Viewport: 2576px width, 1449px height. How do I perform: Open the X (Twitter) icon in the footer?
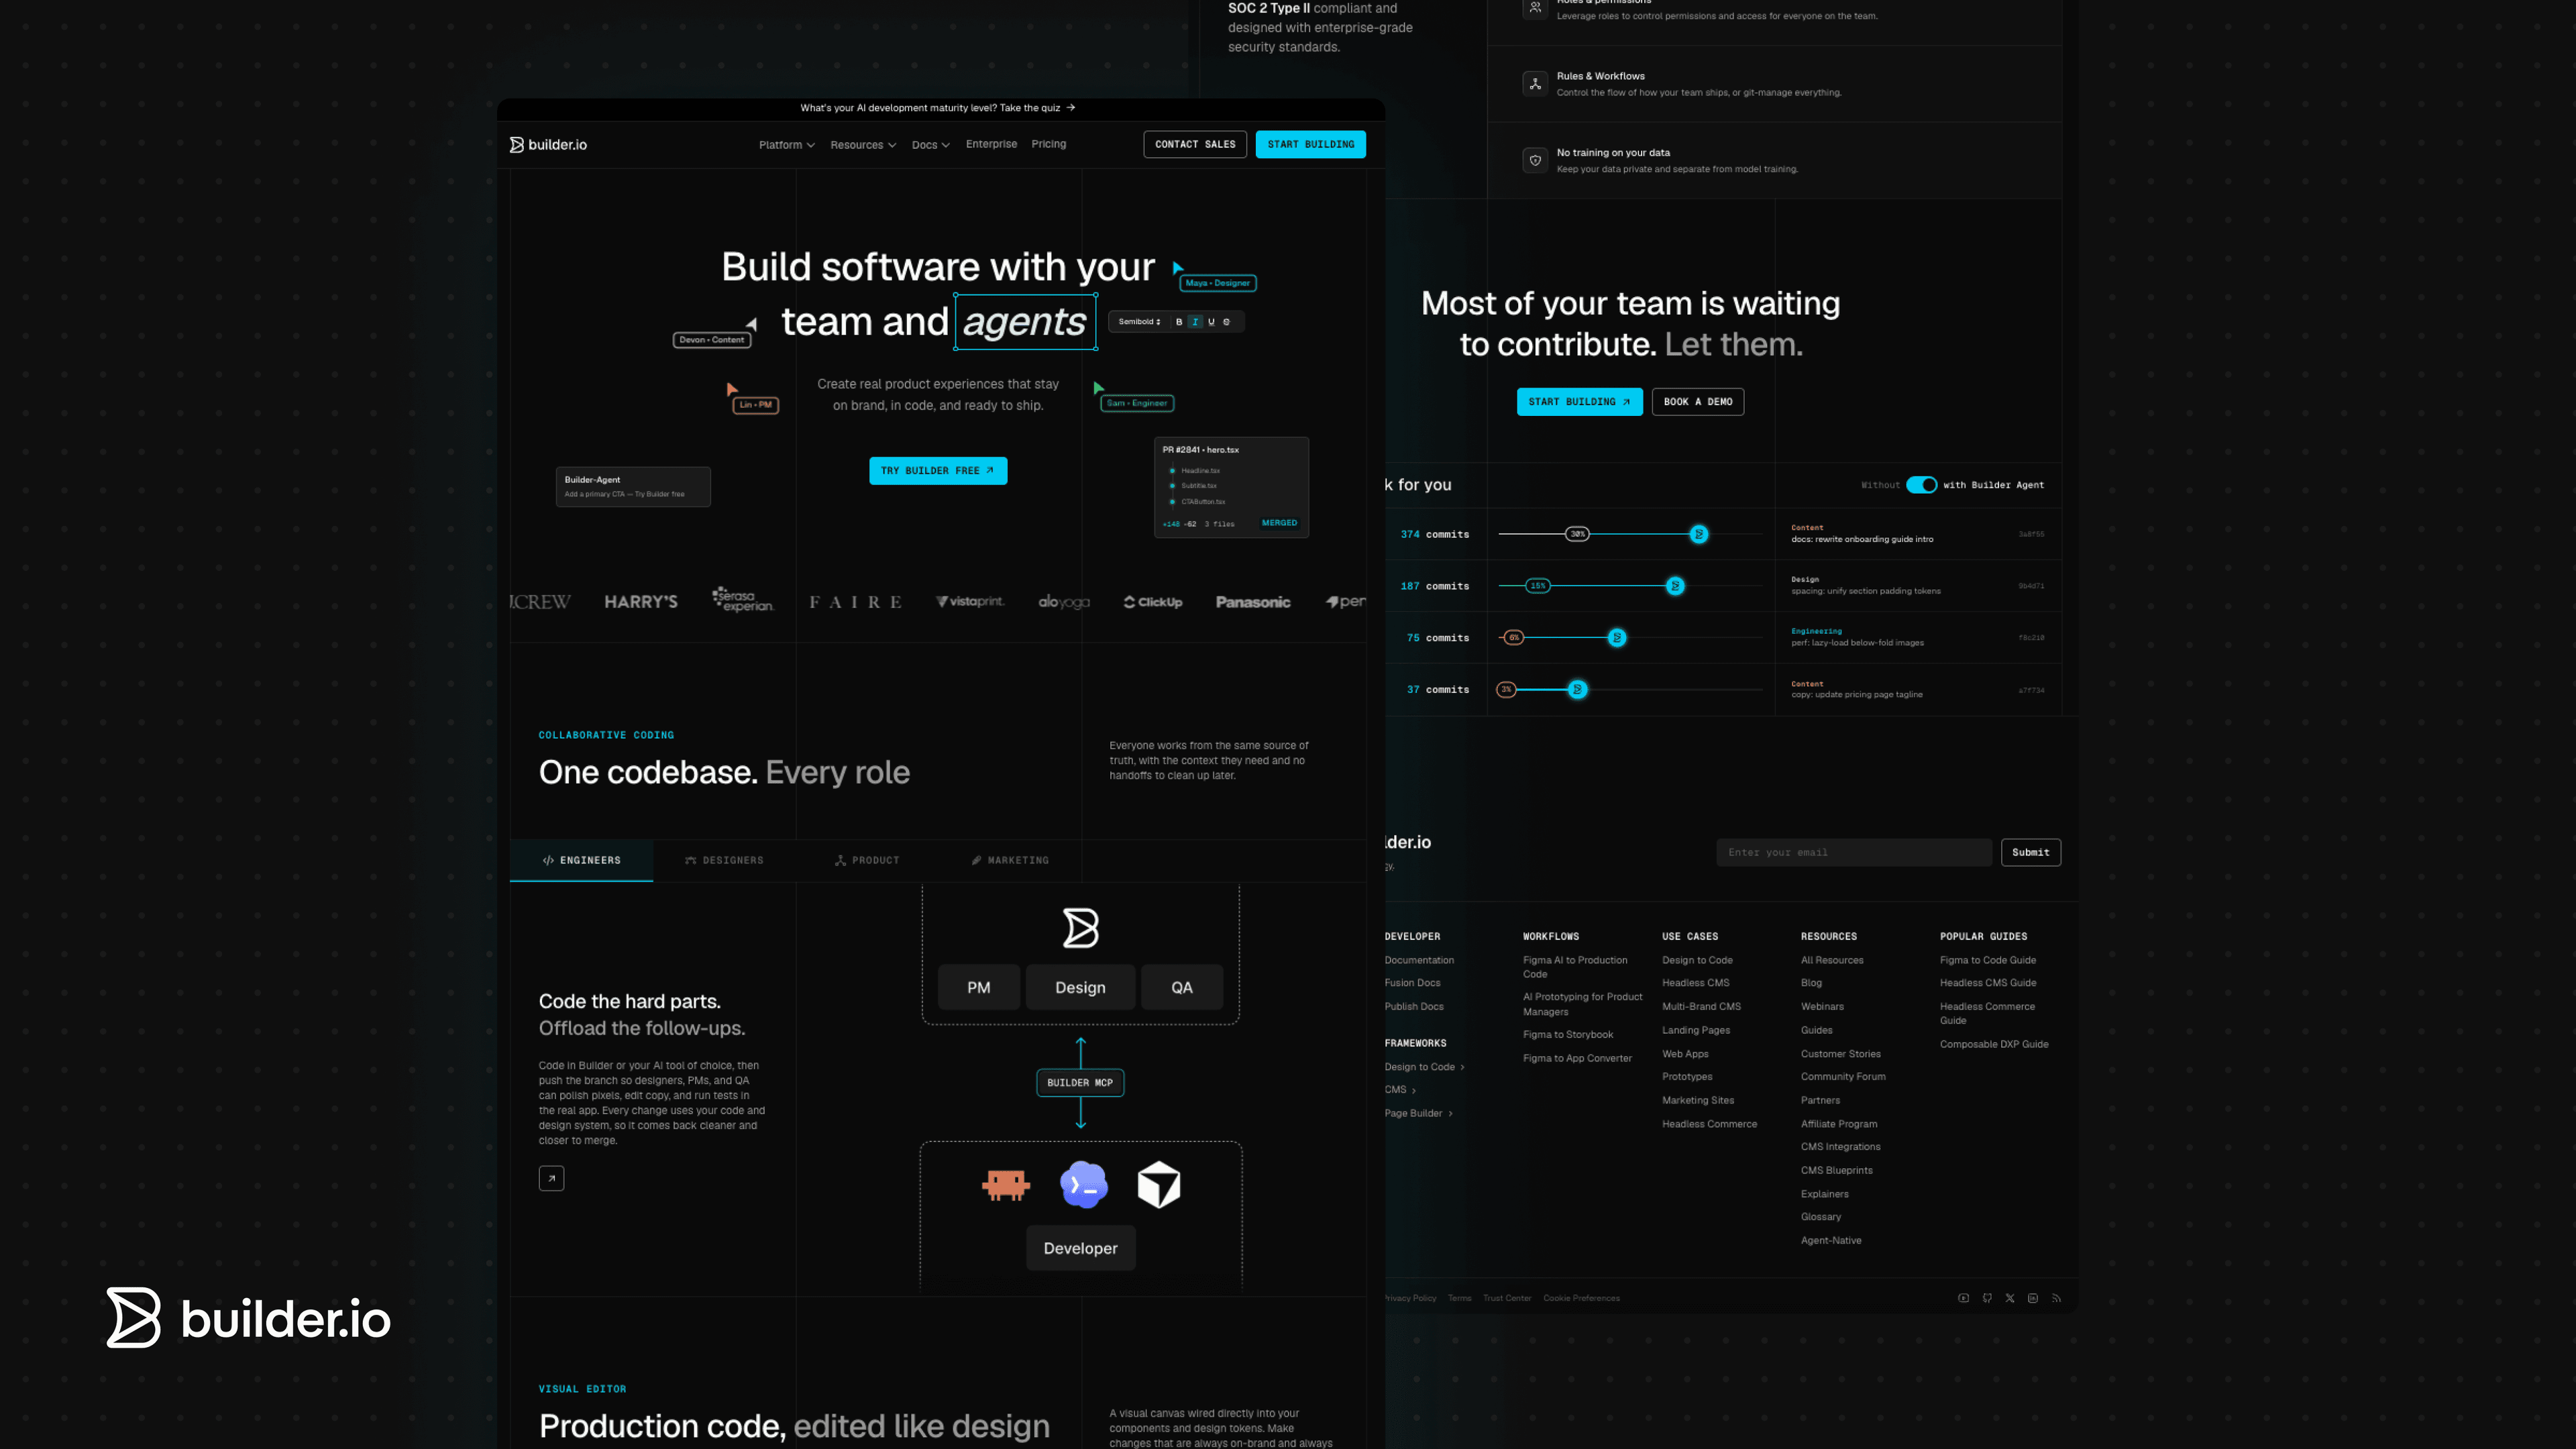coord(2010,1298)
